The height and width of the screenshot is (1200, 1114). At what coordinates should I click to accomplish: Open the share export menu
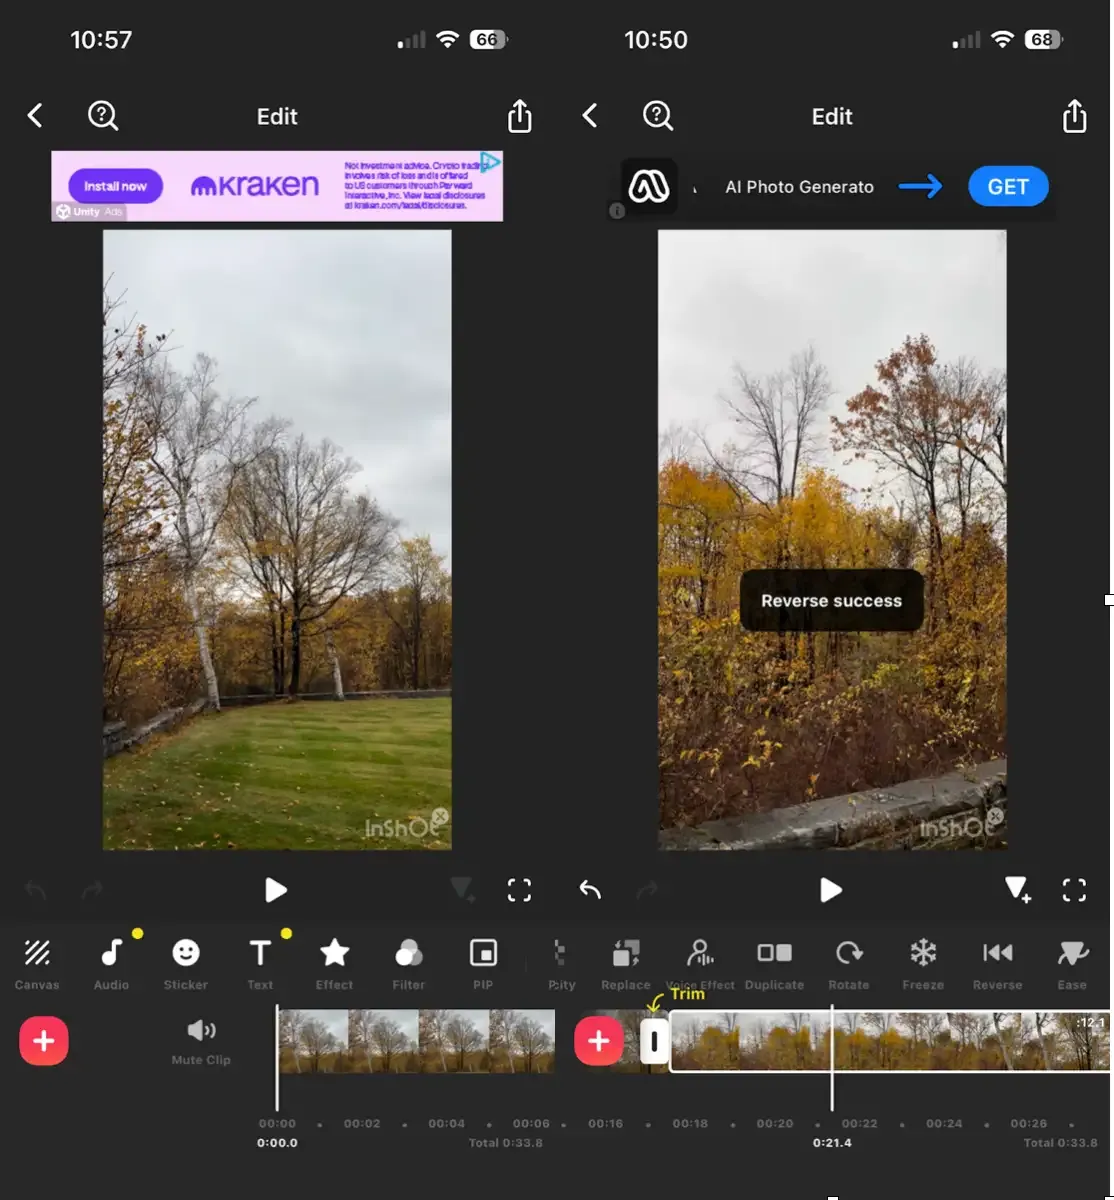click(519, 115)
